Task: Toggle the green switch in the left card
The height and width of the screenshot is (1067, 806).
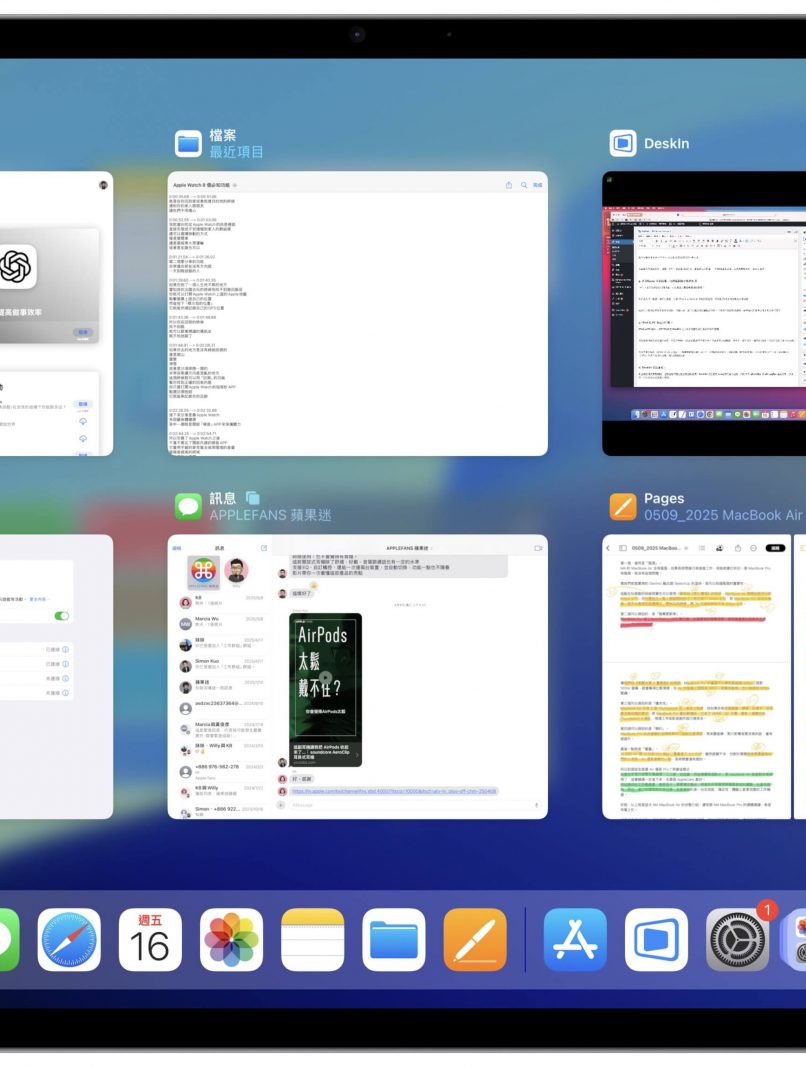Action: click(x=62, y=616)
